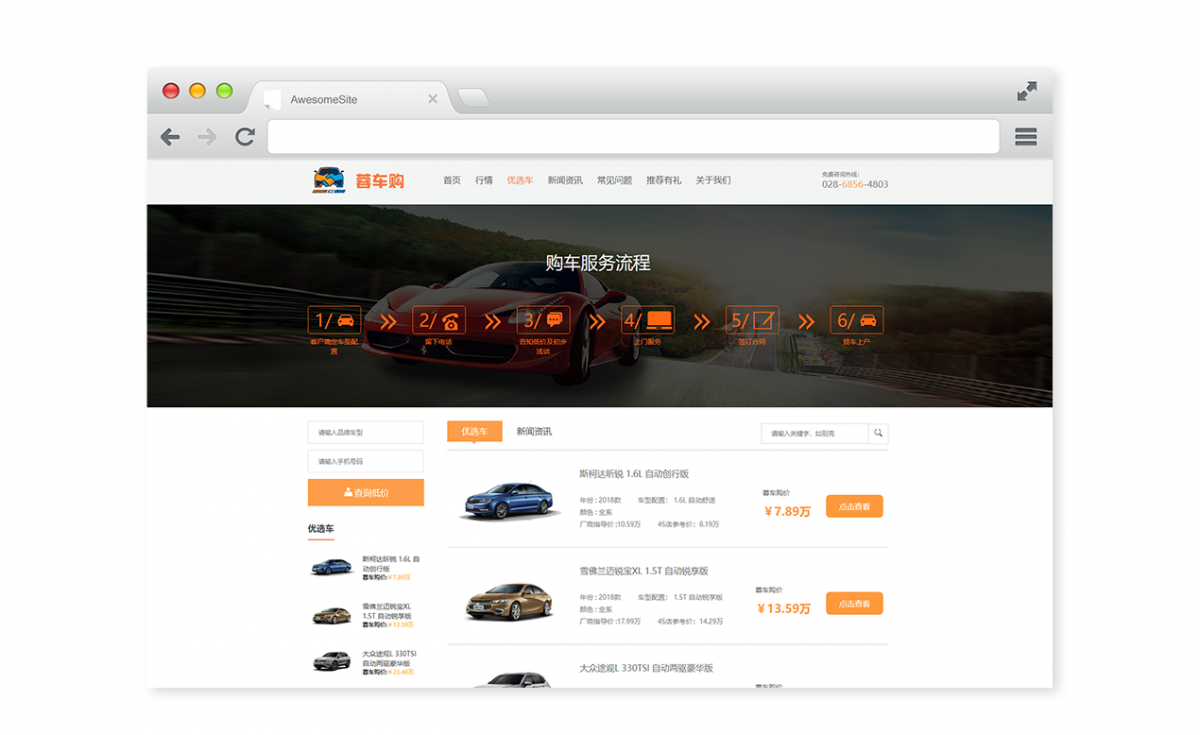The image size is (1200, 735).
Task: Click the ¥7.89万 price in main list
Action: pos(787,511)
